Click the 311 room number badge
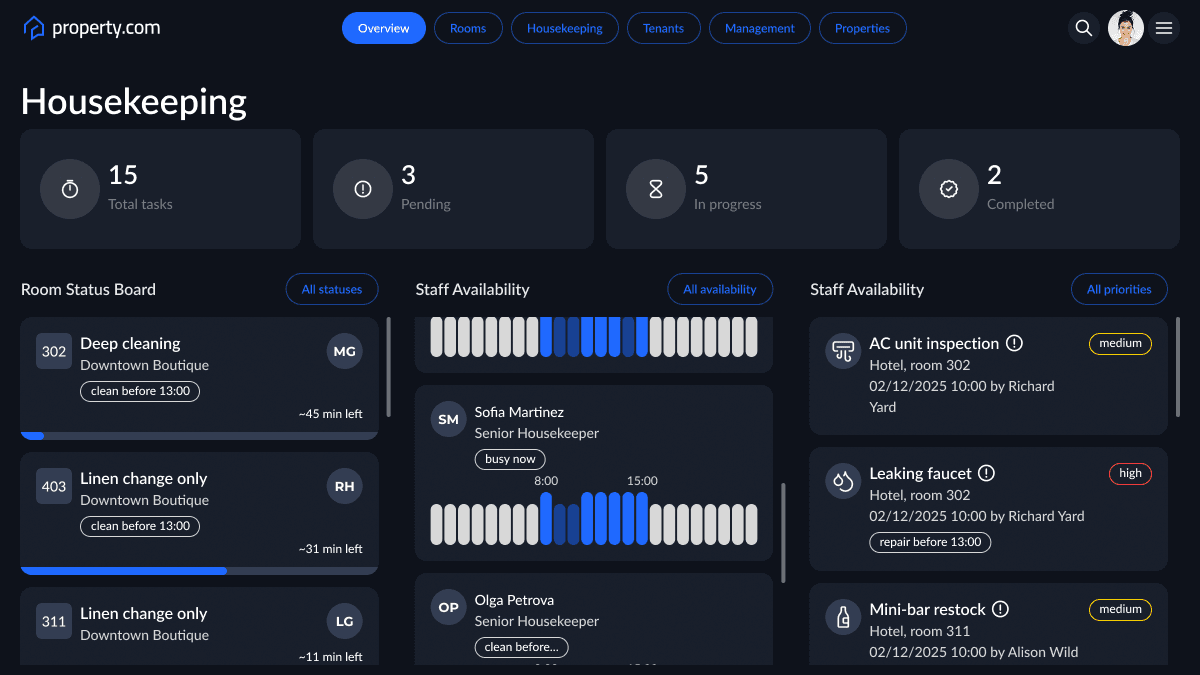 click(54, 622)
